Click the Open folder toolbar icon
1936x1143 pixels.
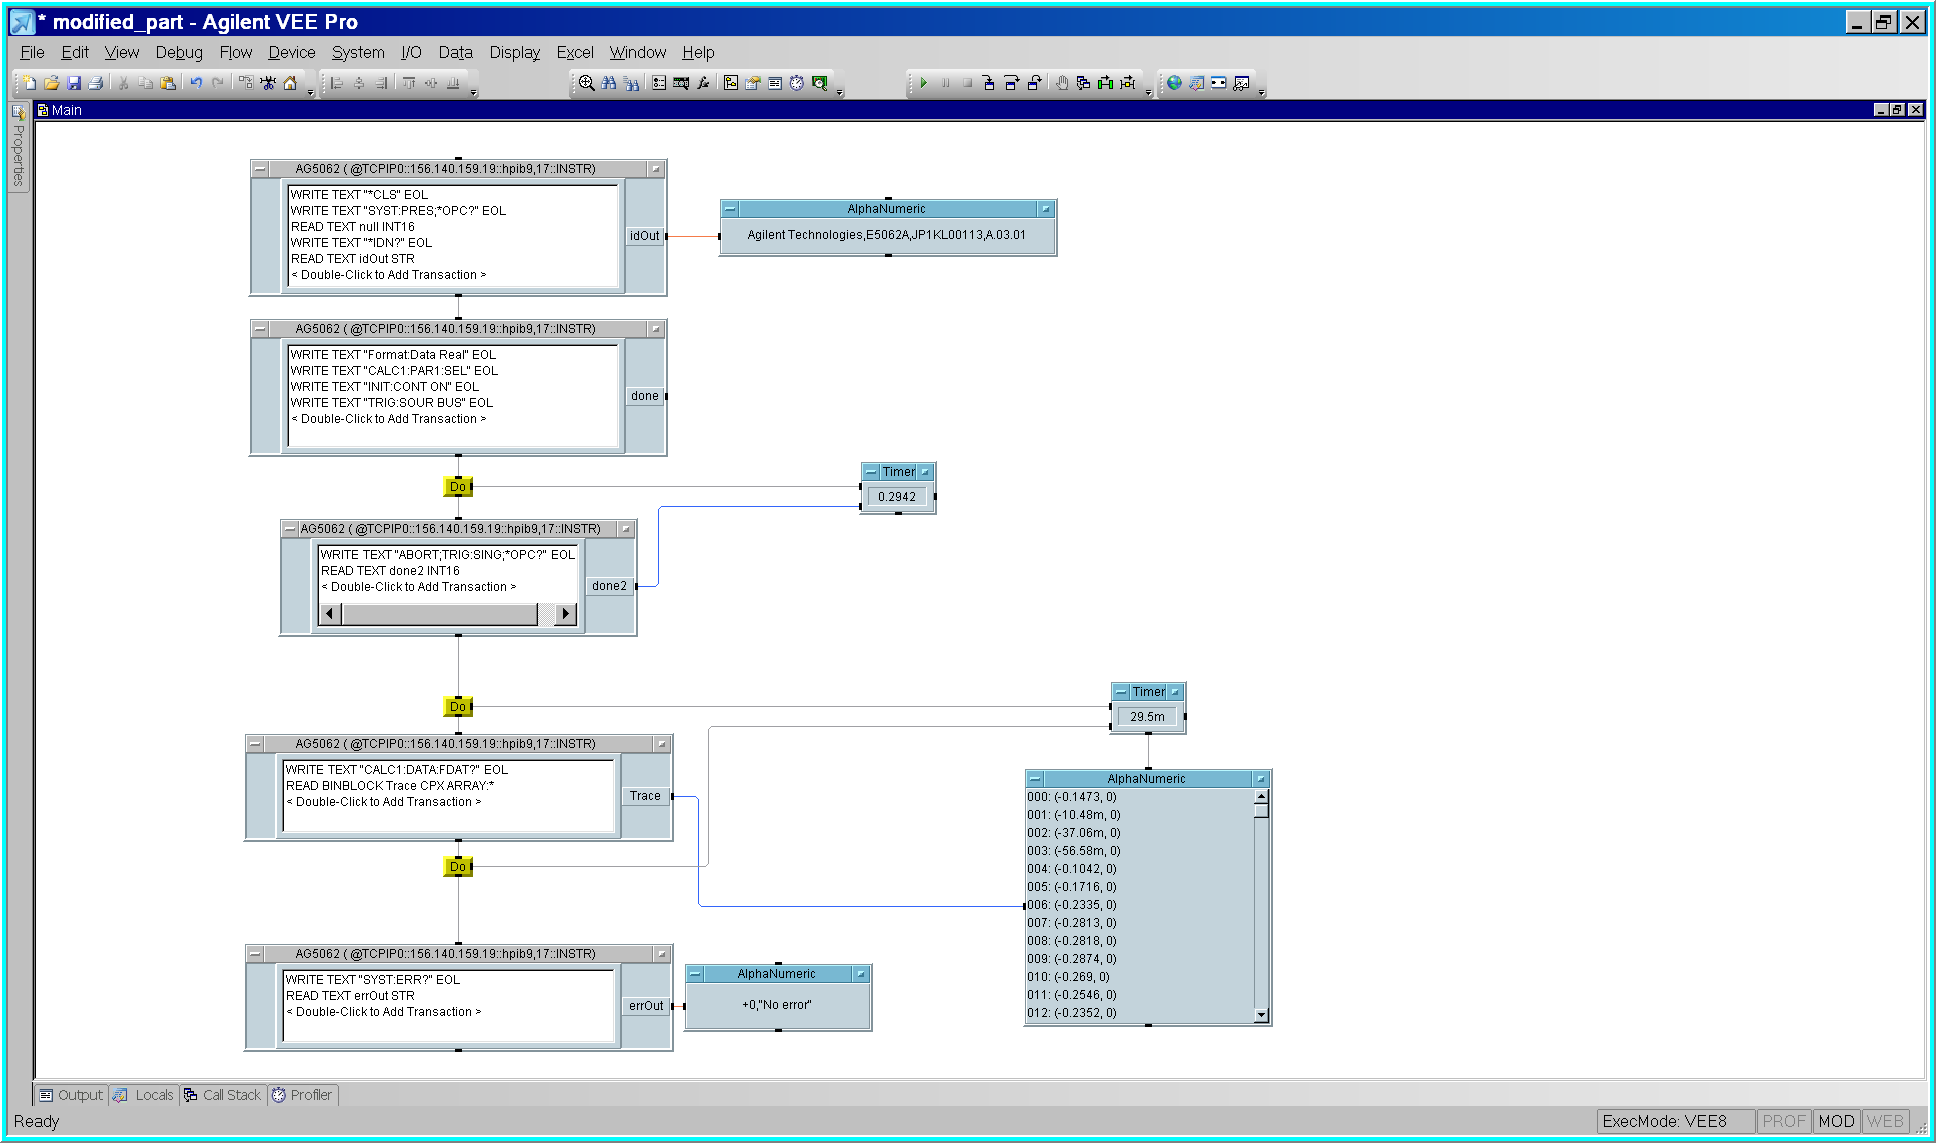pyautogui.click(x=51, y=83)
